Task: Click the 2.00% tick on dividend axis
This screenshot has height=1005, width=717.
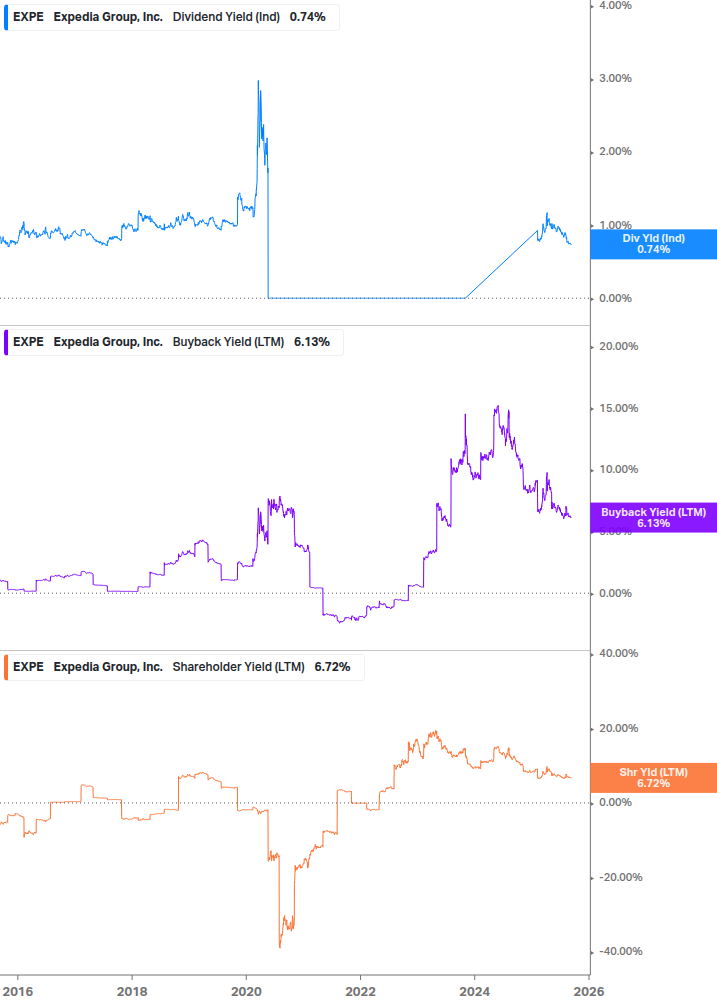Action: 615,151
